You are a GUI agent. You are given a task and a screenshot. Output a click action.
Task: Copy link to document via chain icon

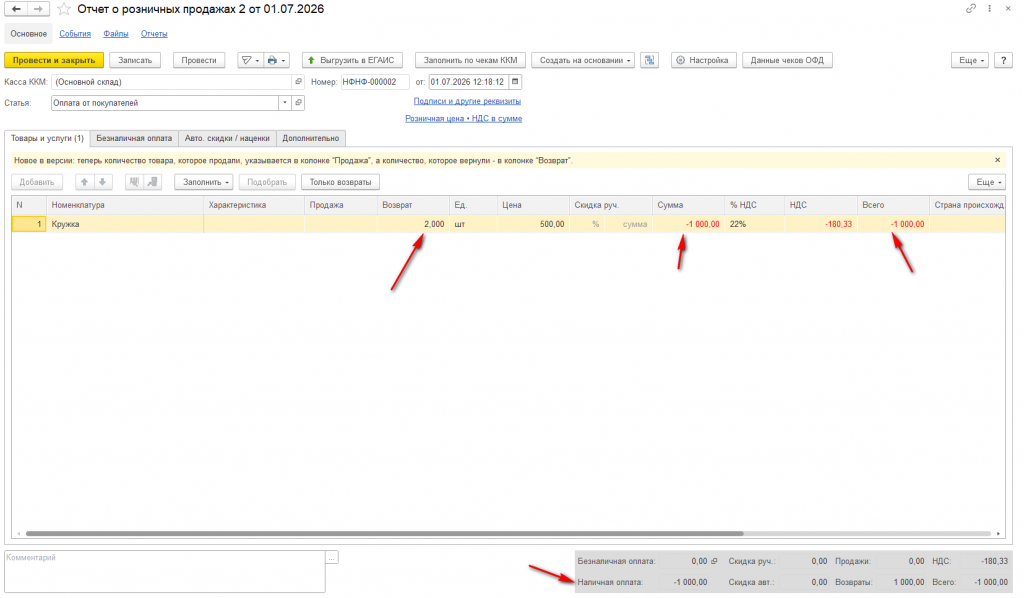point(971,8)
